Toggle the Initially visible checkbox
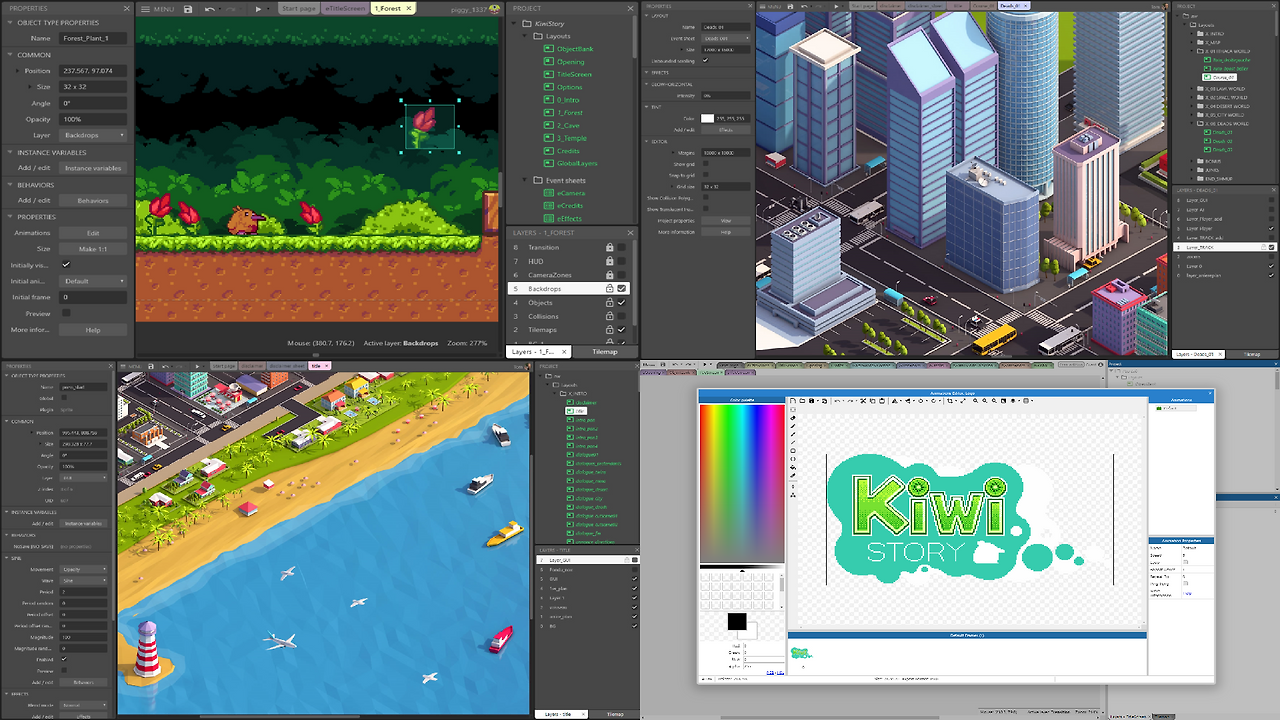This screenshot has width=1280, height=720. coord(66,265)
